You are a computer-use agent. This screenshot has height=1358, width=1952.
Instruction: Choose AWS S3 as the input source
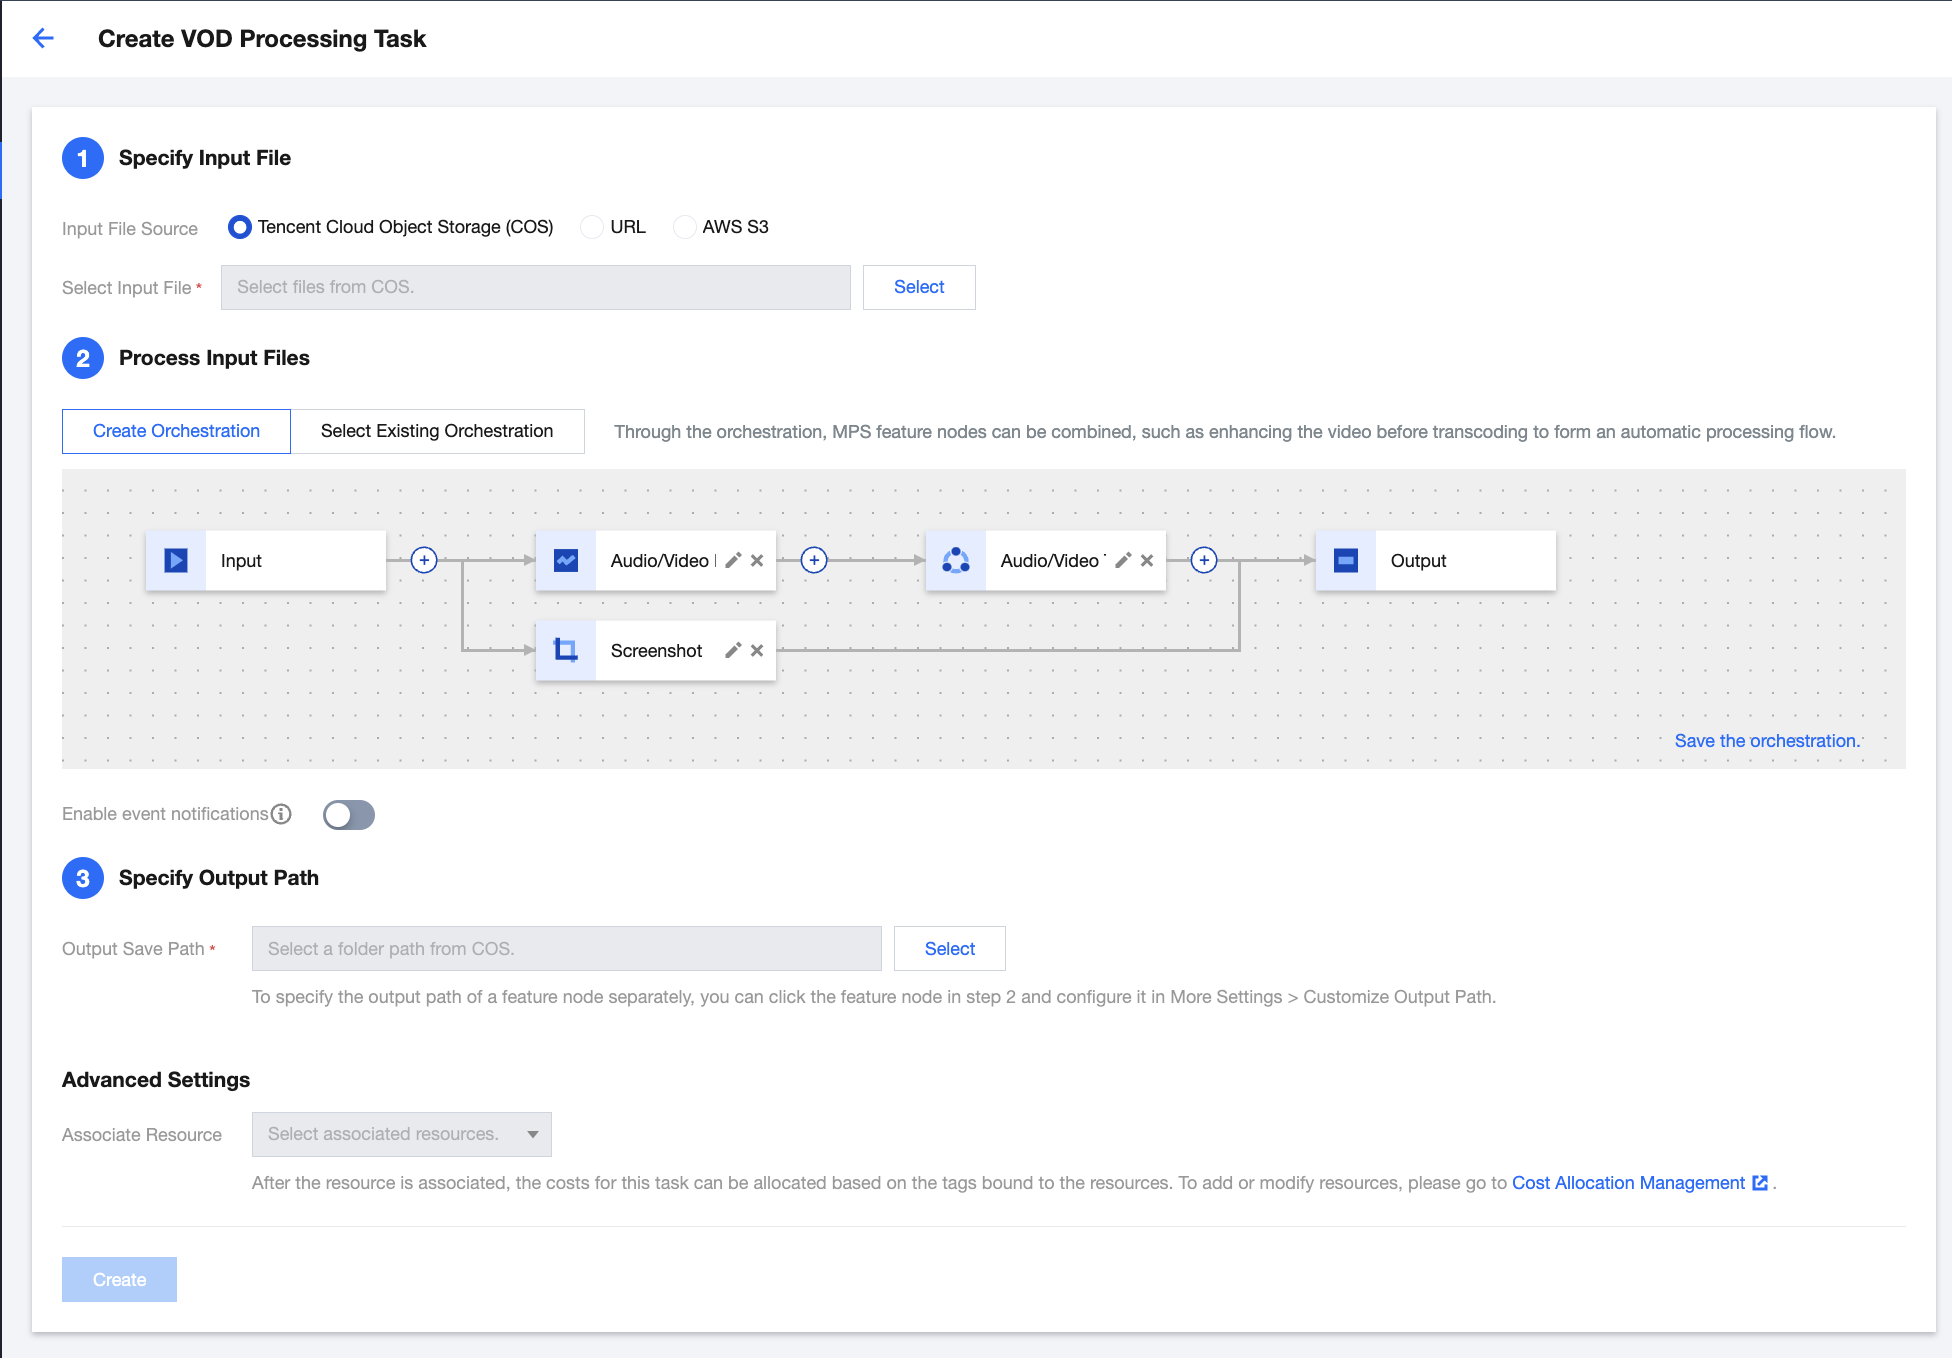click(685, 227)
